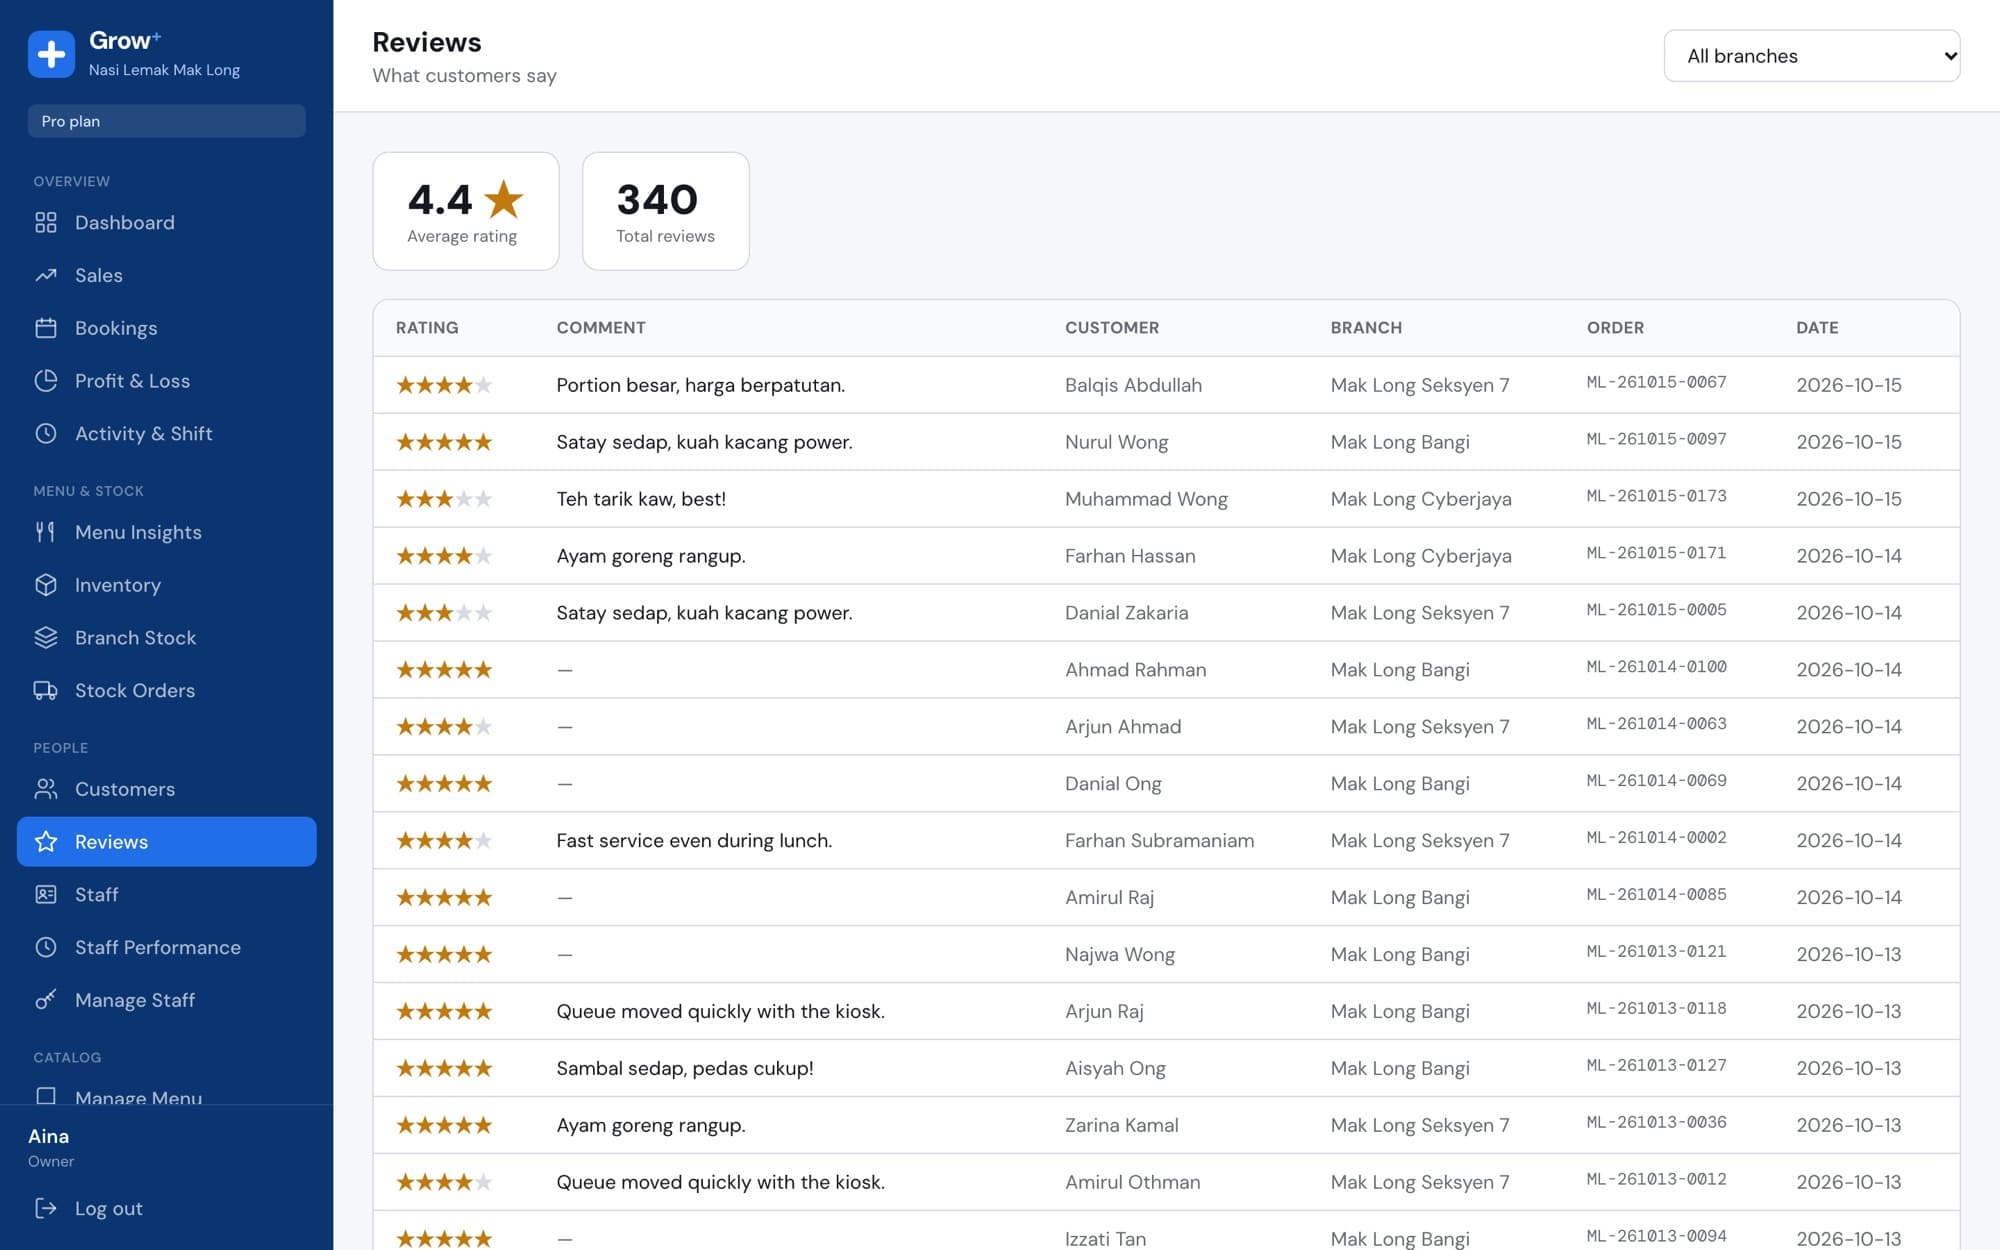Click the 340 Total reviews card
This screenshot has width=2000, height=1250.
click(x=666, y=211)
